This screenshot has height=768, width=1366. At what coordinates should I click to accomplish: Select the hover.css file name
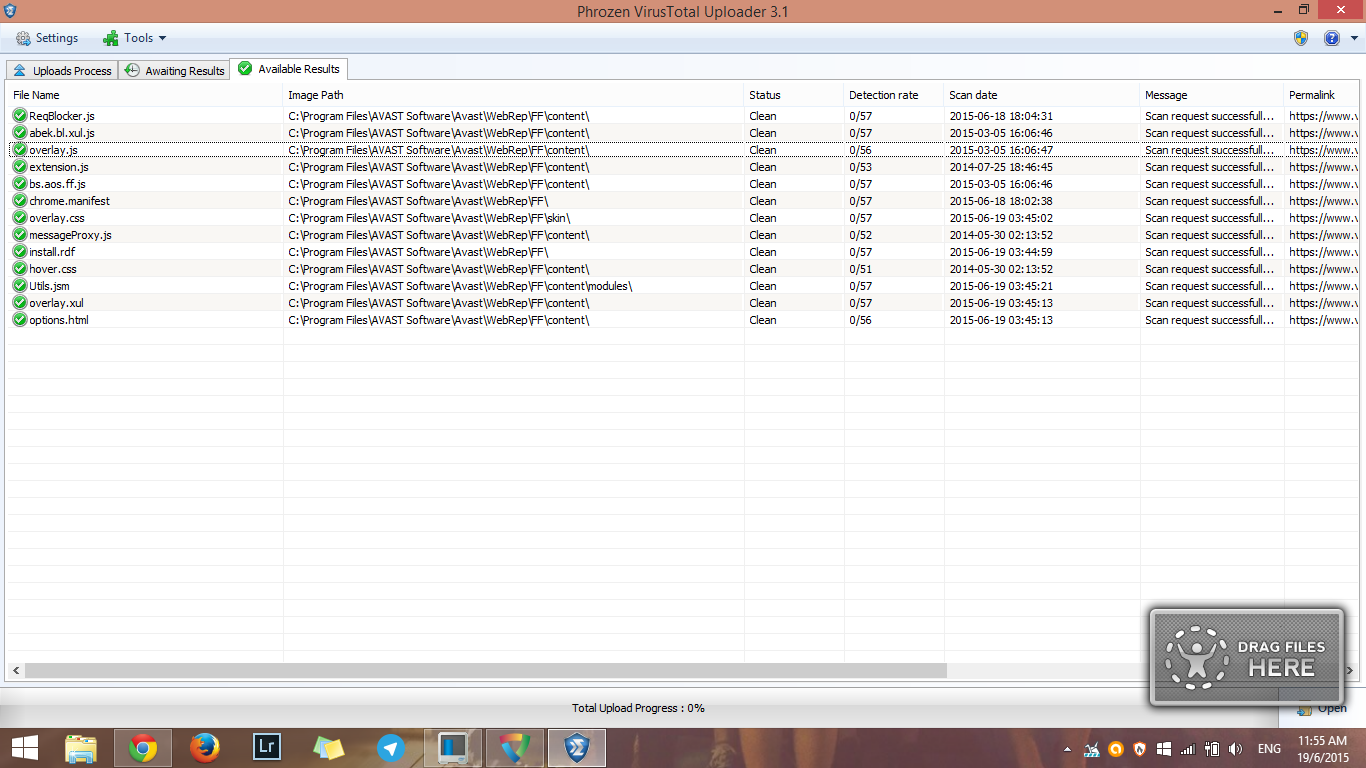tap(53, 269)
